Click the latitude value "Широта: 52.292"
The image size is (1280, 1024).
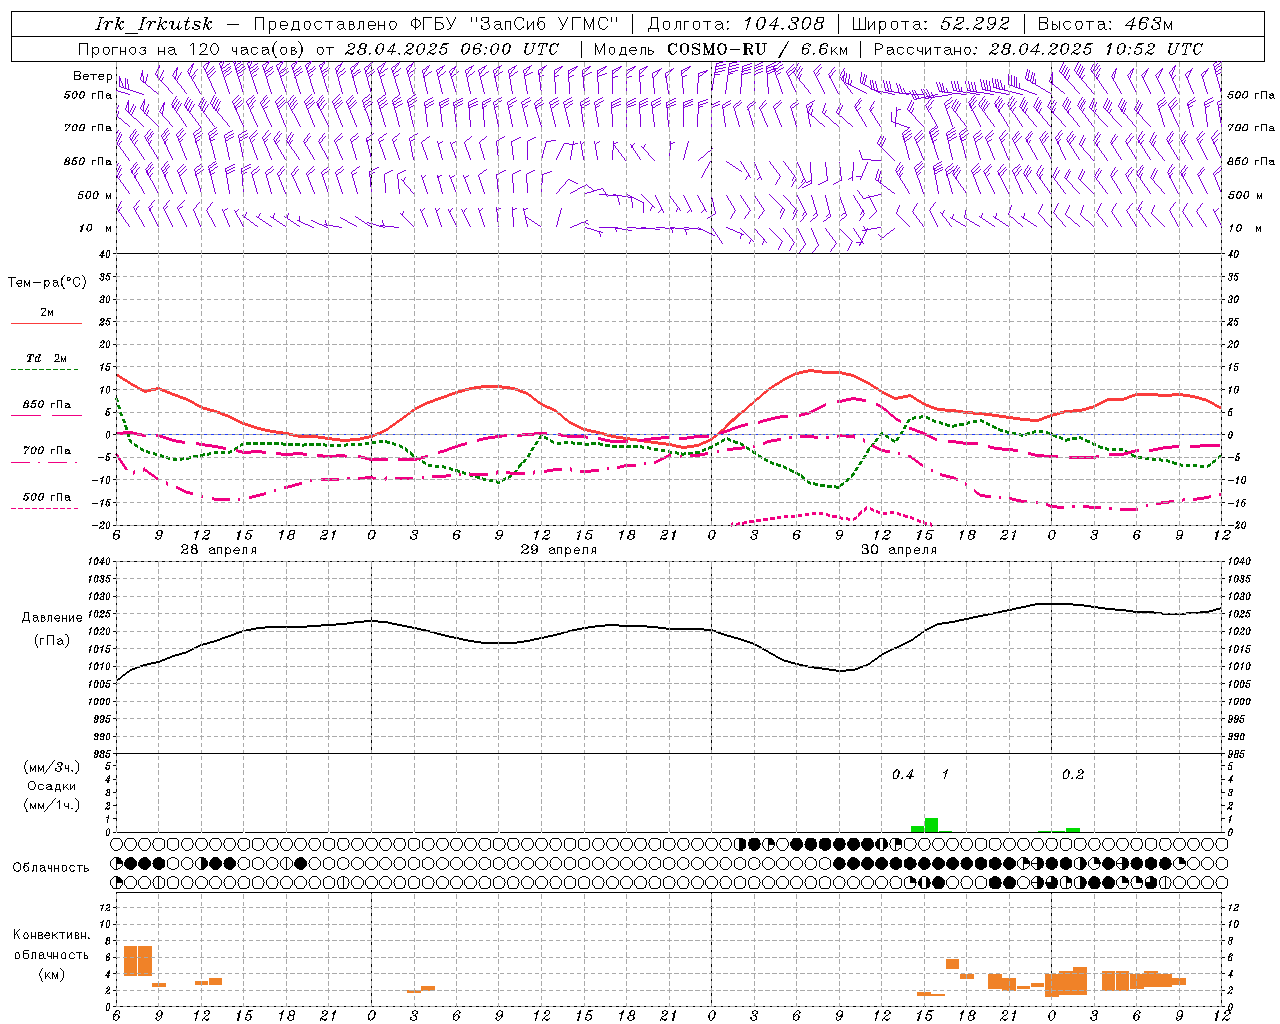coord(931,24)
